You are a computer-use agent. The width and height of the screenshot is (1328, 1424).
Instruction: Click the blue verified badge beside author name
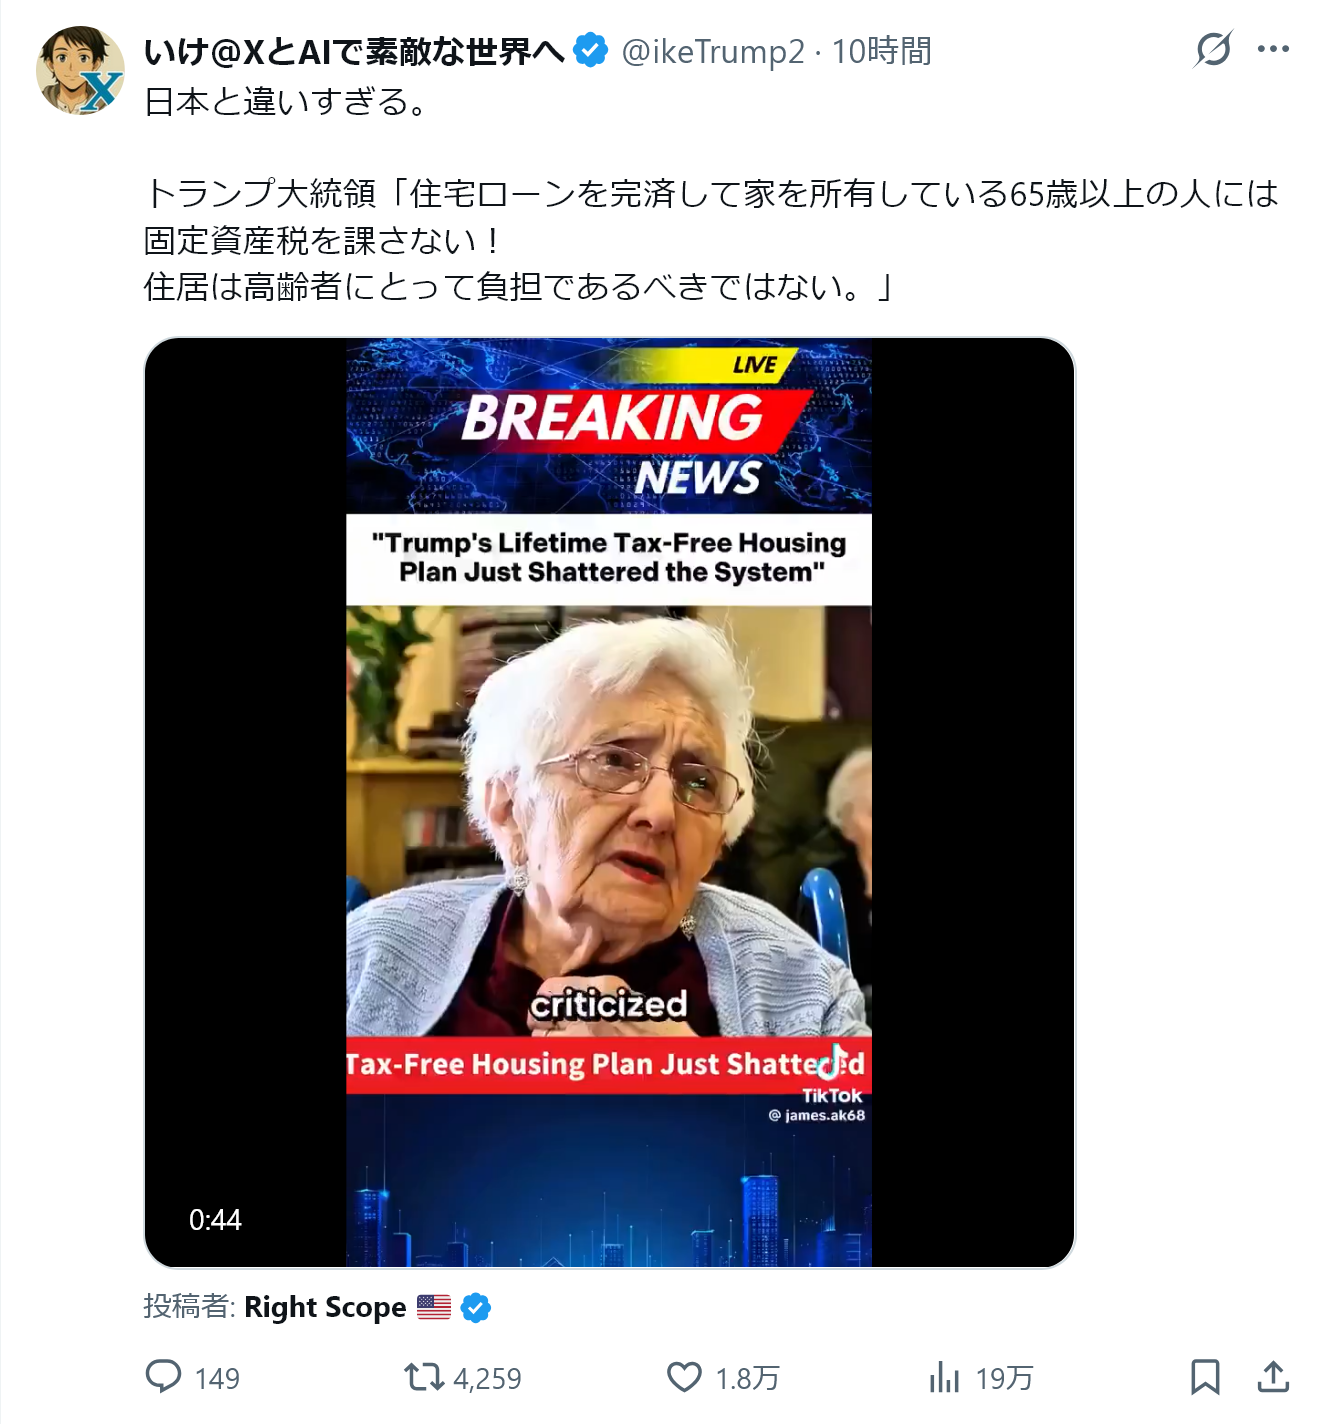[x=590, y=50]
